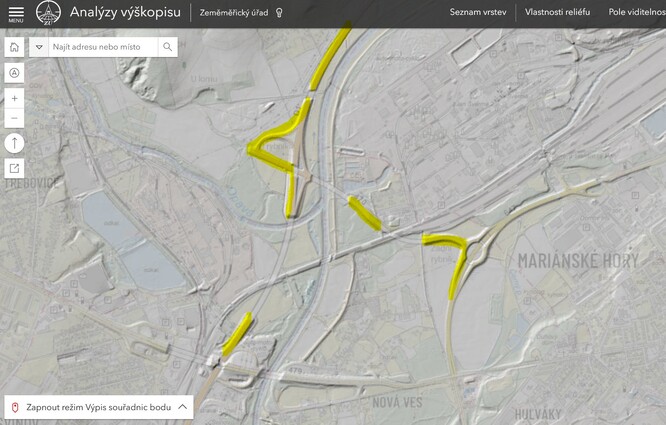Click the search magnifier icon

coord(167,47)
